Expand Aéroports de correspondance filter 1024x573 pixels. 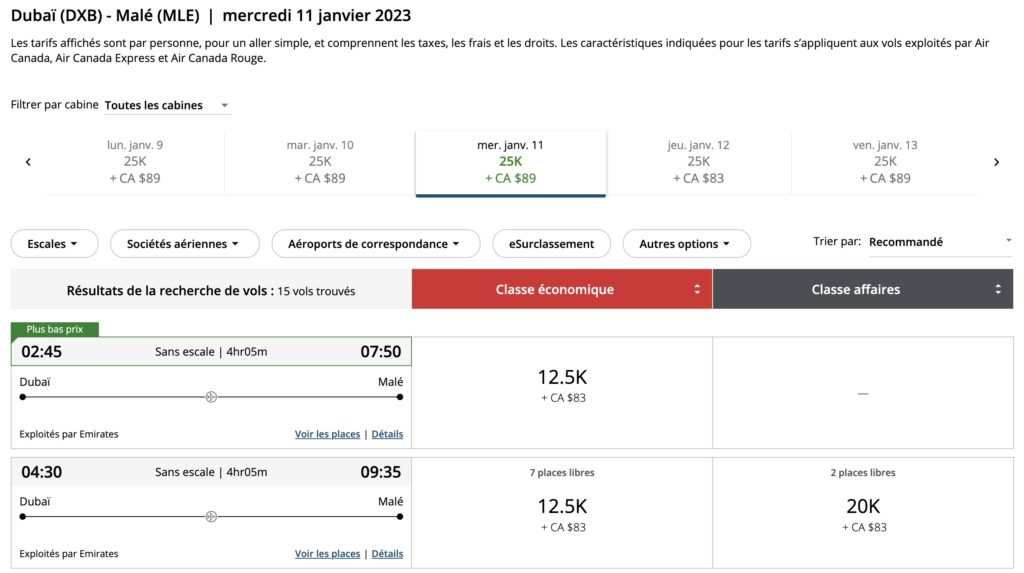click(x=373, y=243)
